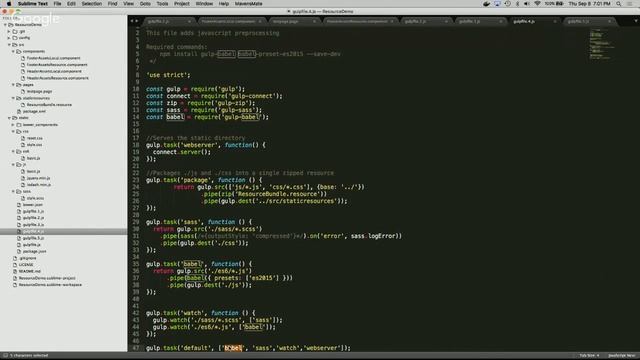This screenshot has height=360, width=640.
Task: Open FooterAssetsResource.component in sidebar
Action: (x=57, y=64)
